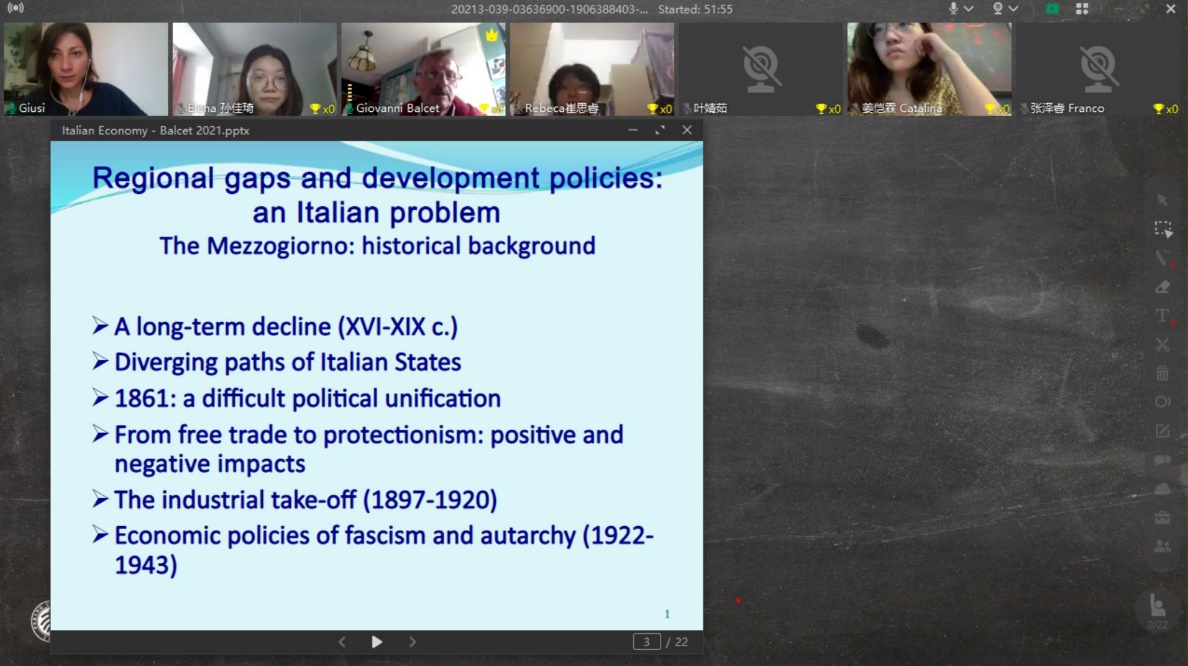This screenshot has height=666, width=1188.
Task: Click the slide number input box
Action: coord(647,642)
